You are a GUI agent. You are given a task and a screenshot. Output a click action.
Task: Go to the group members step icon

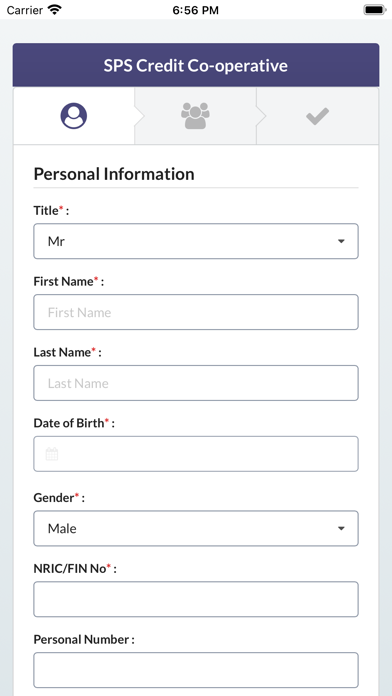[195, 116]
